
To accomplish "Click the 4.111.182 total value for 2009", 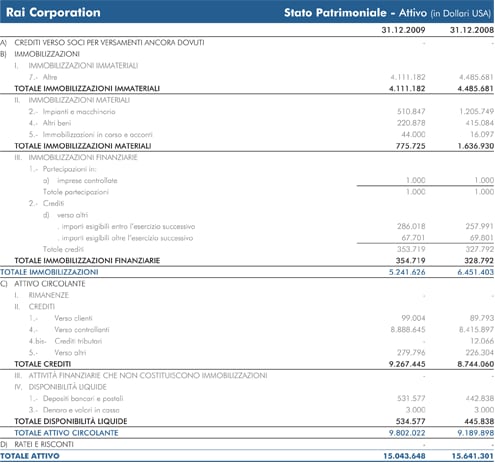I will (407, 89).
